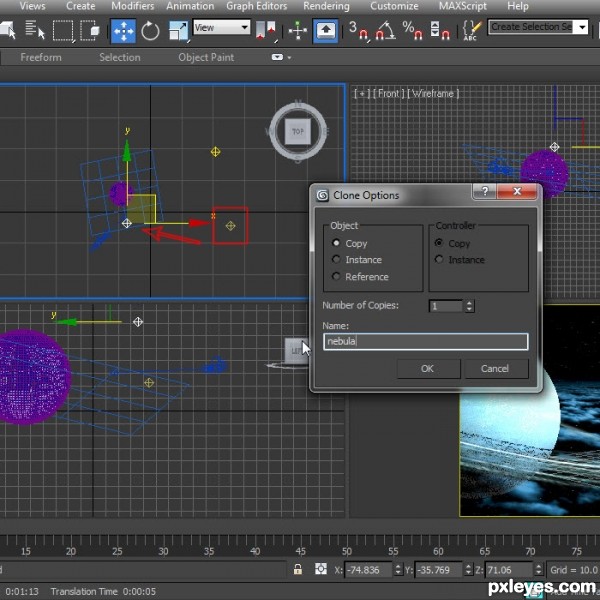Open the Edit Named Selection Sets icon
Viewport: 600px width, 600px height.
click(x=472, y=30)
